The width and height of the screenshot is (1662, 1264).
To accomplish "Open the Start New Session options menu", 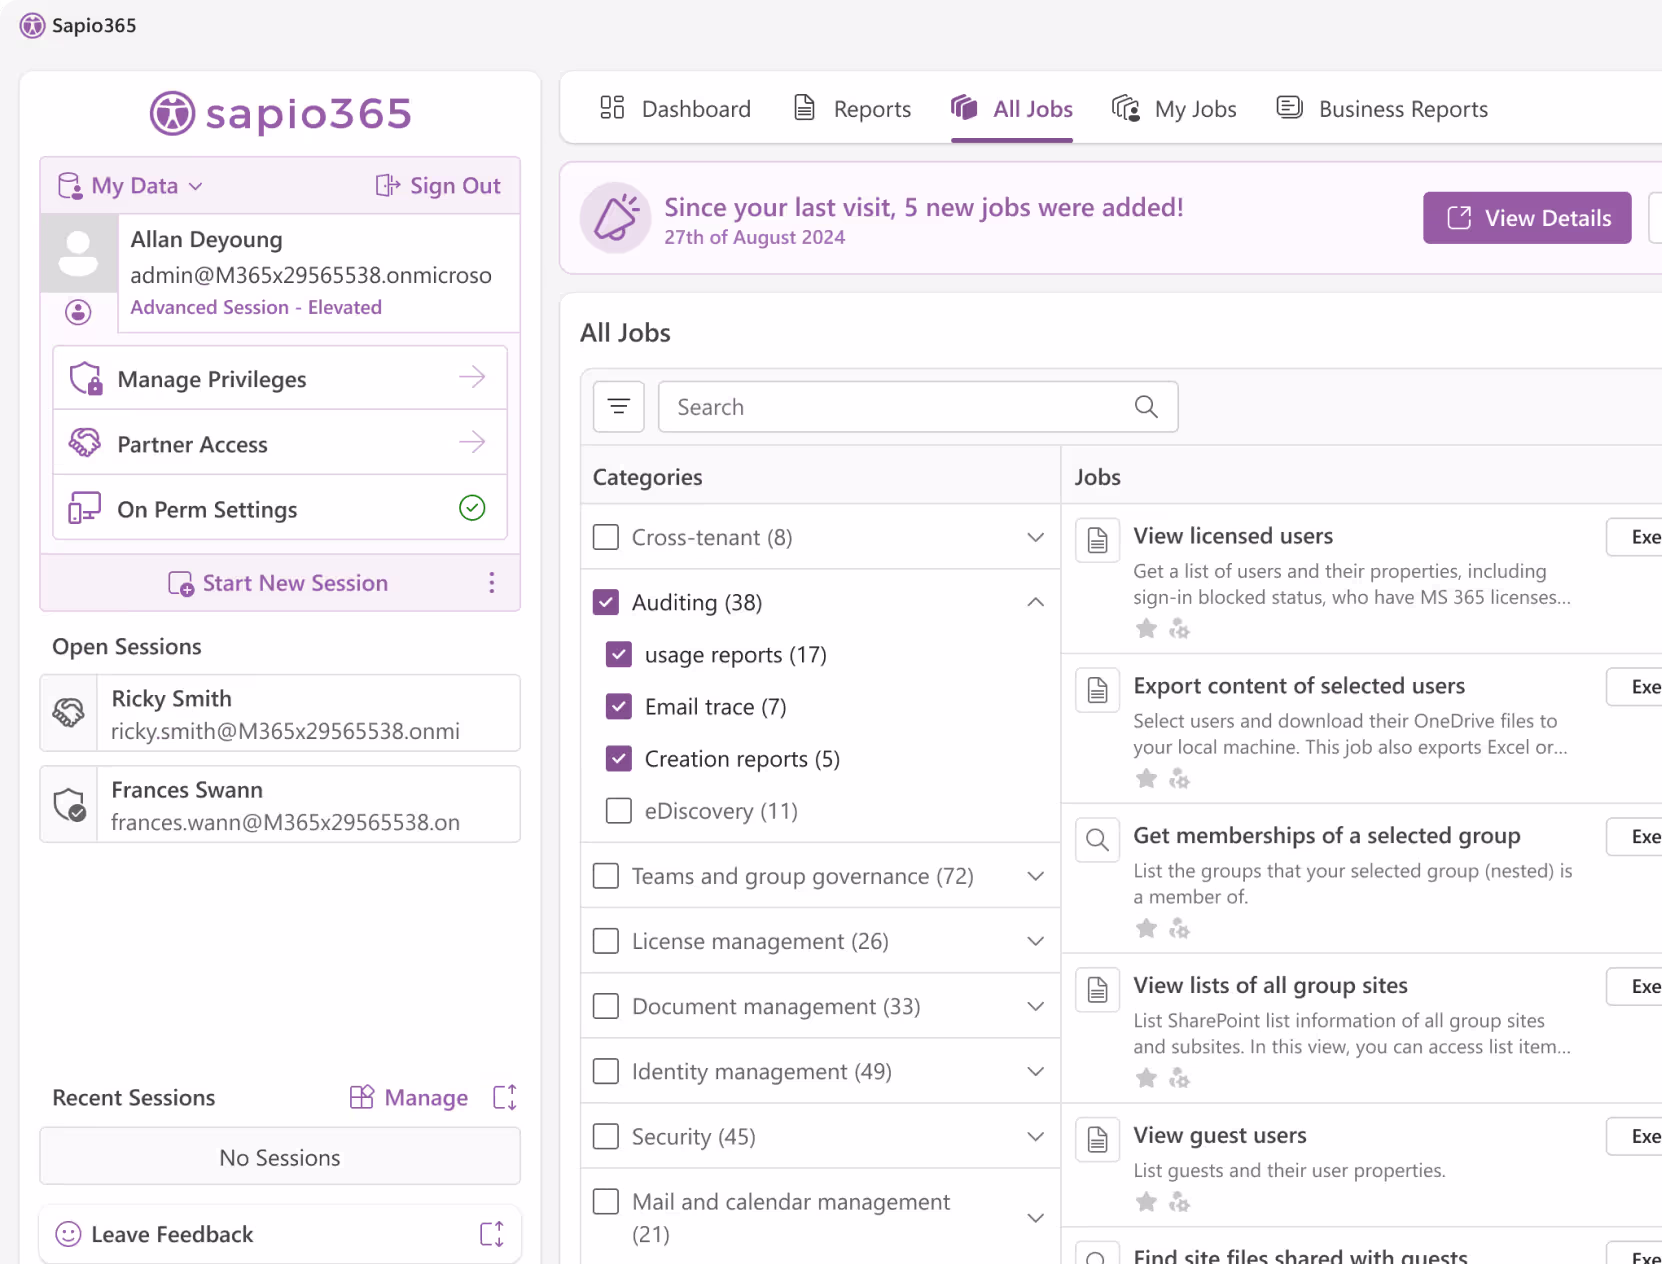I will [491, 583].
